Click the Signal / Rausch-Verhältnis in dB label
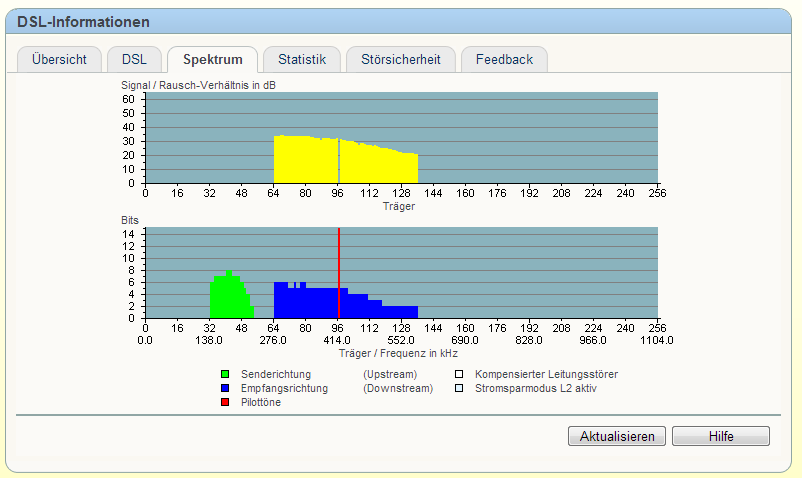The height and width of the screenshot is (478, 802). [198, 85]
